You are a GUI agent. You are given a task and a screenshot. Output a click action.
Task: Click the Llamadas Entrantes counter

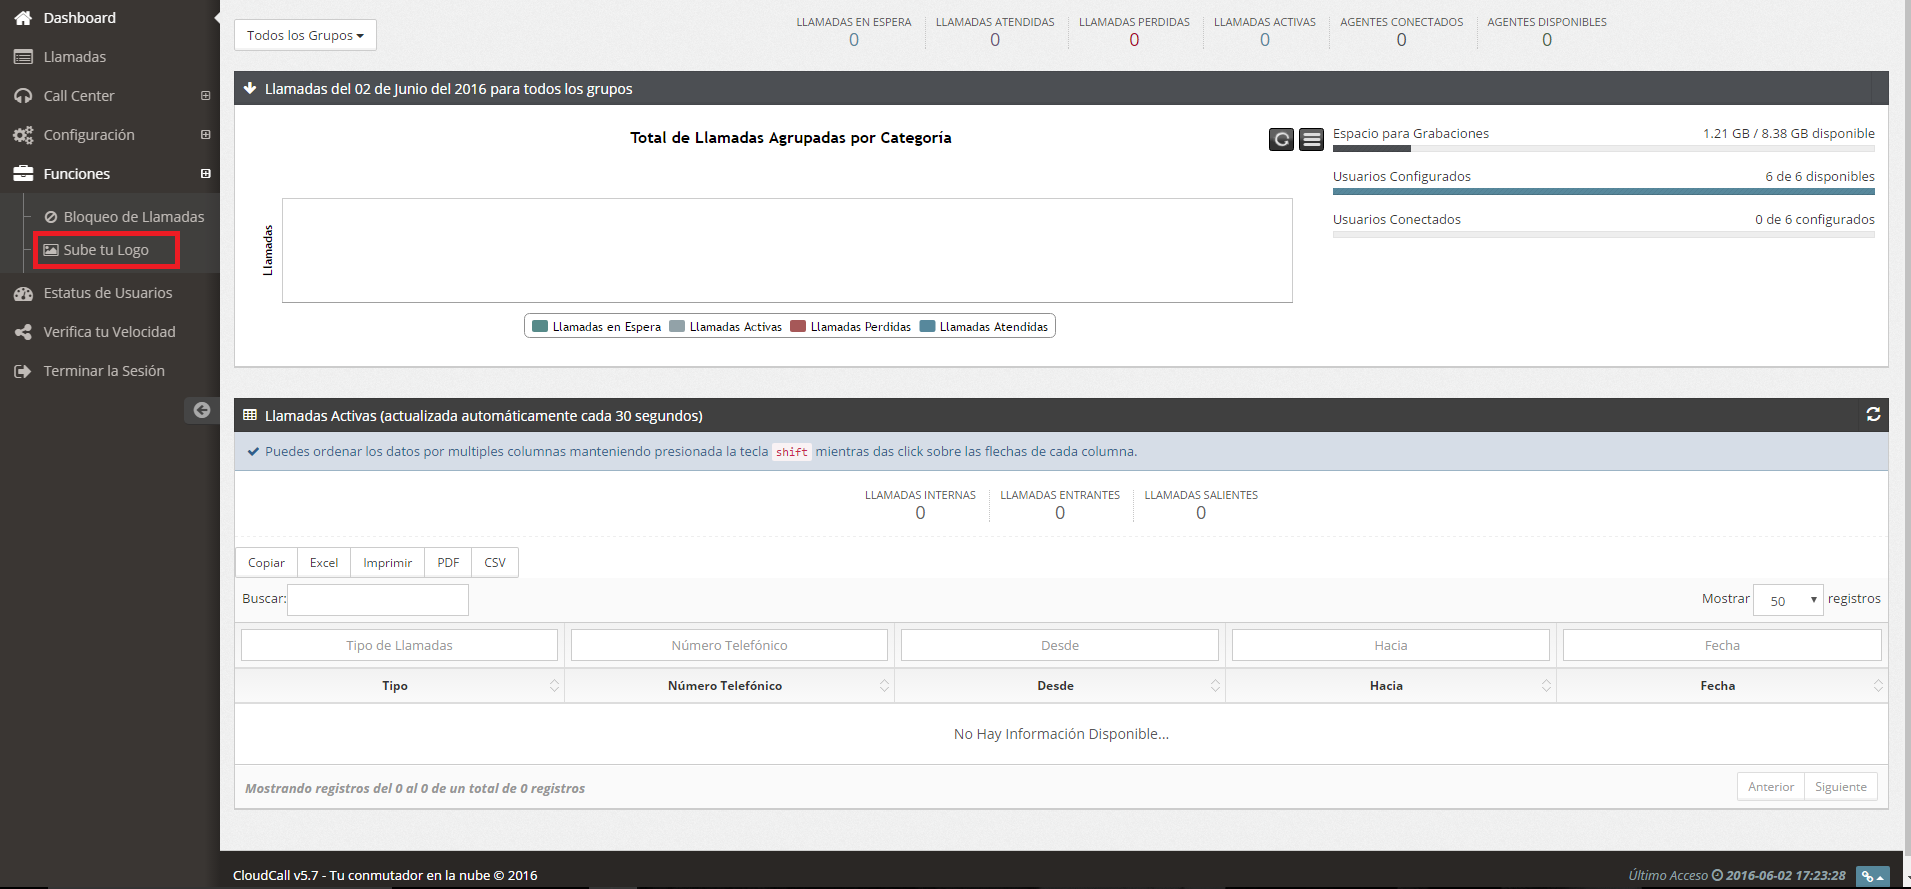click(1060, 505)
